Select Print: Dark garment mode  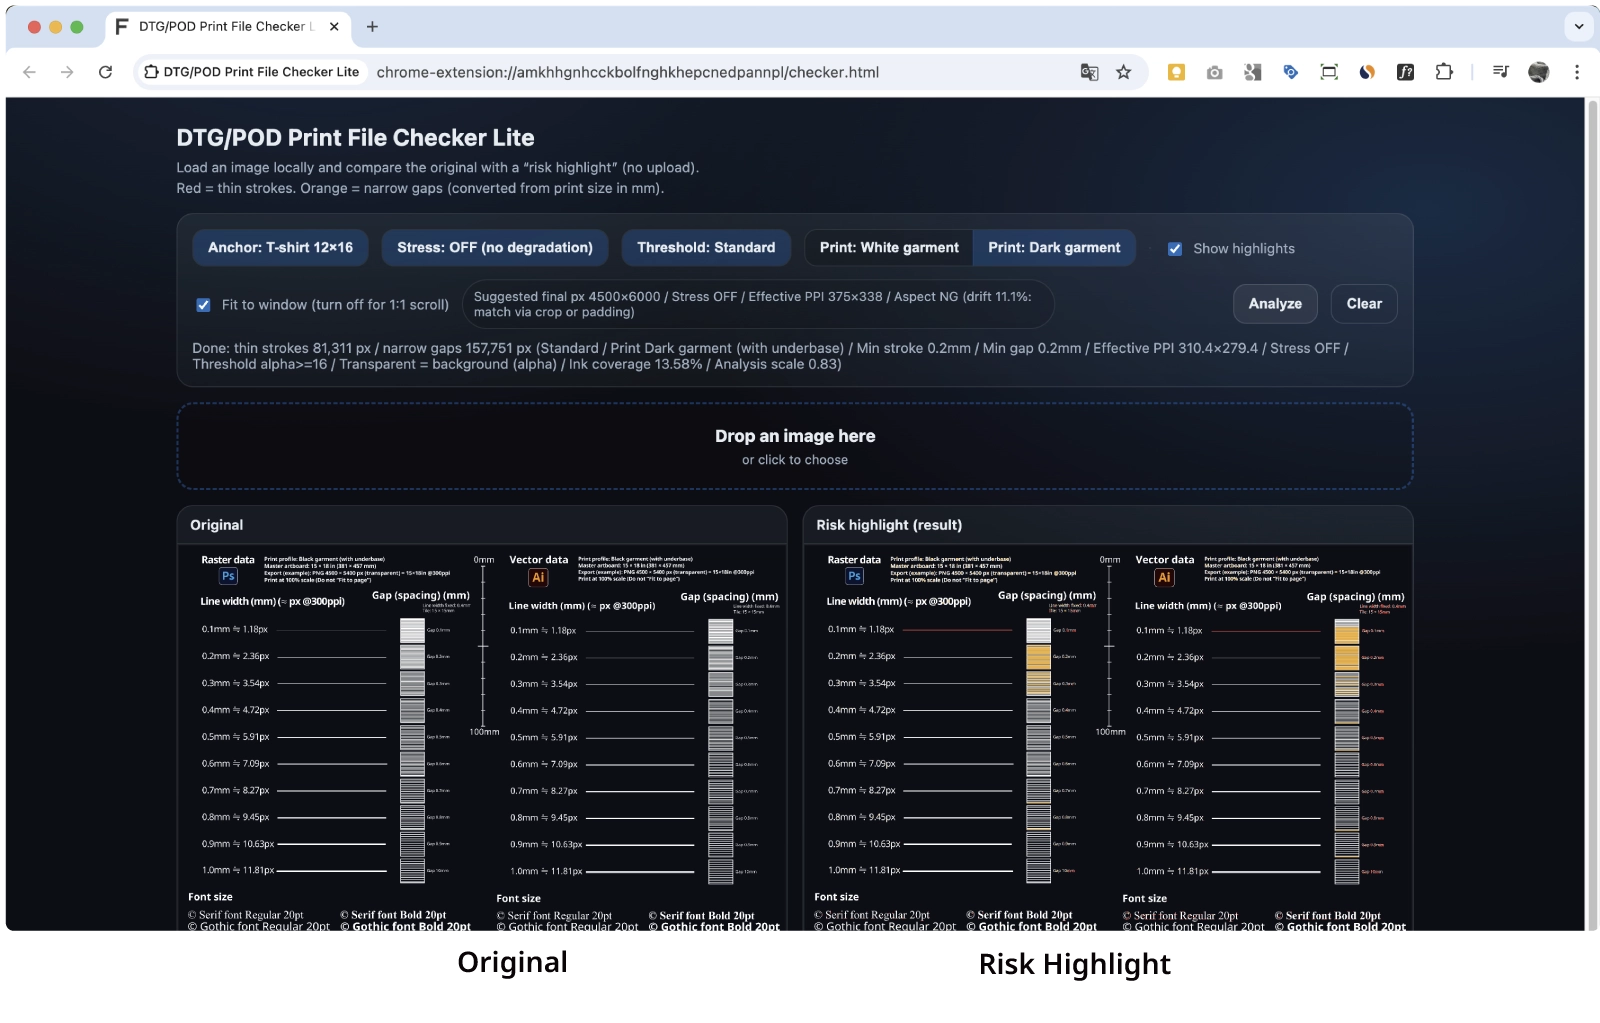(1054, 248)
